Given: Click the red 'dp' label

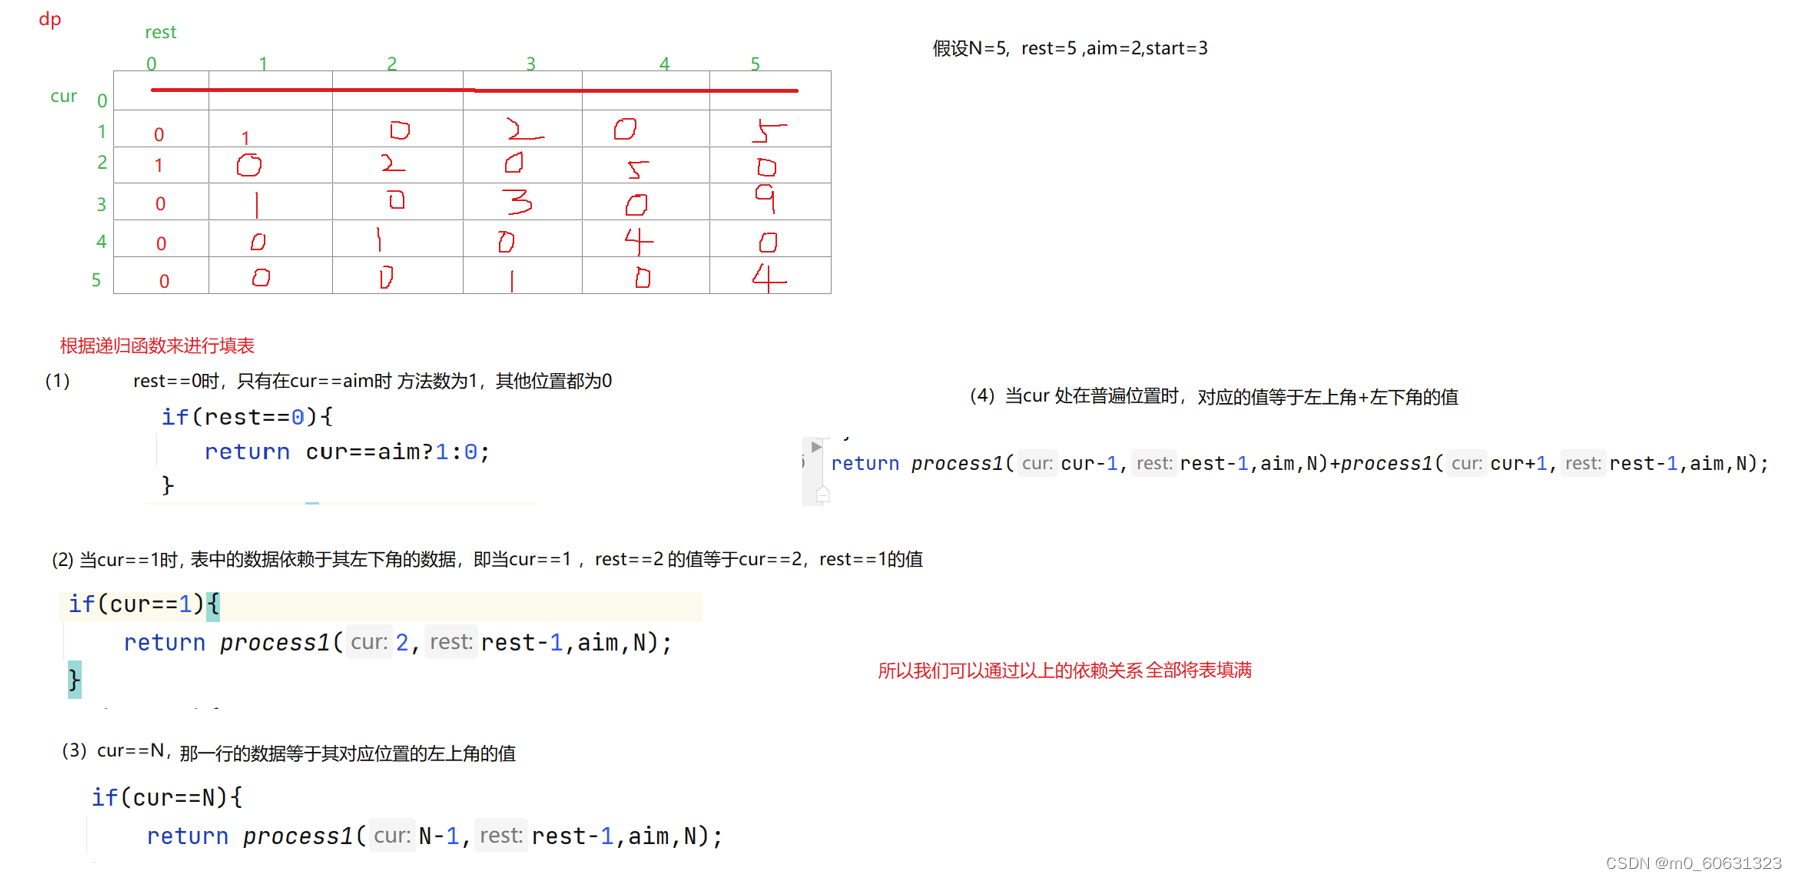Looking at the screenshot, I should coord(50,19).
